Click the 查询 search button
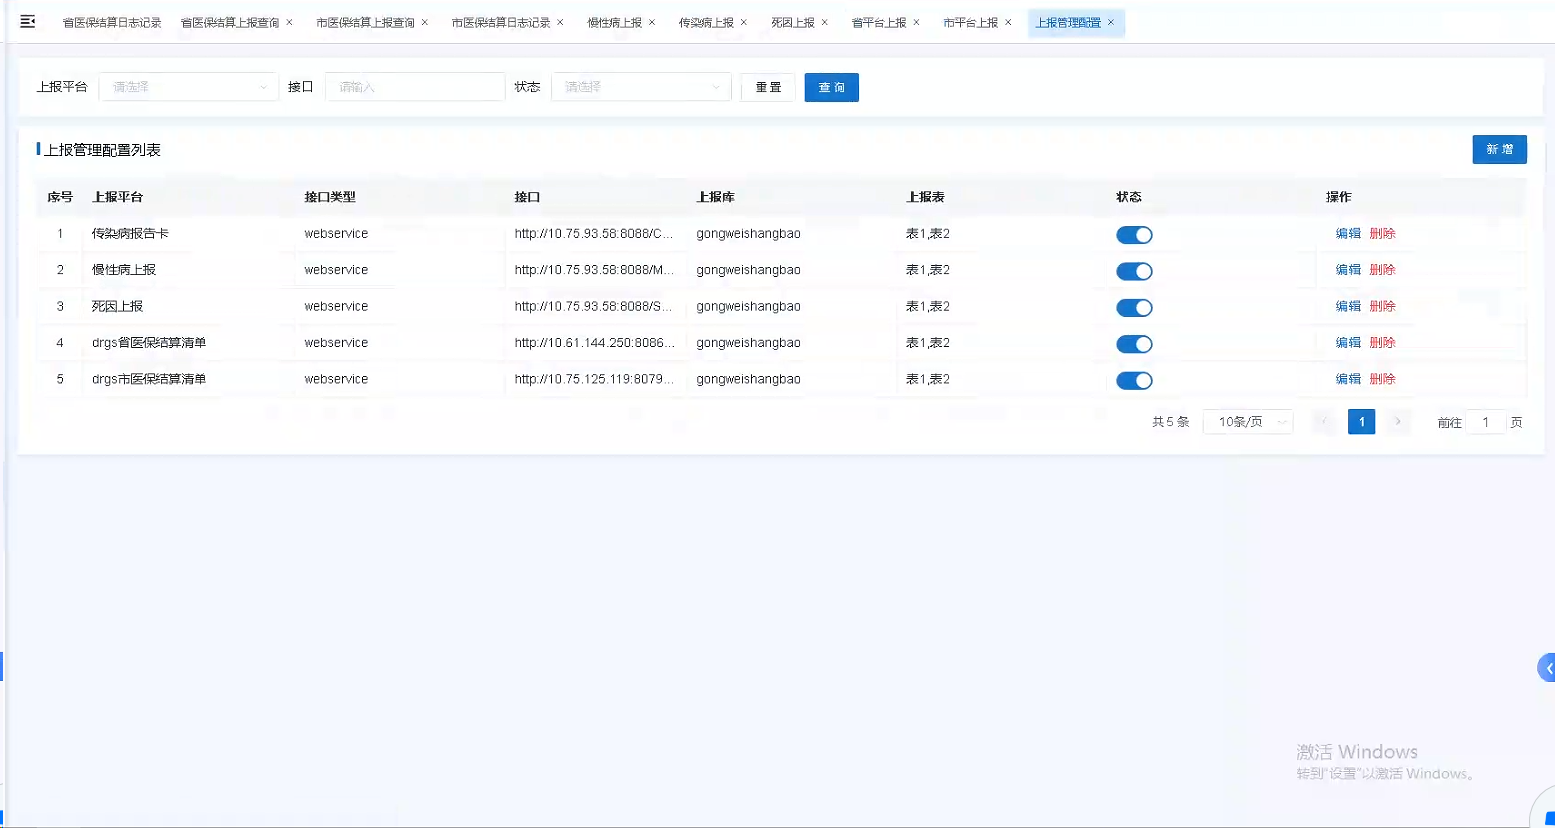1555x828 pixels. coord(831,87)
